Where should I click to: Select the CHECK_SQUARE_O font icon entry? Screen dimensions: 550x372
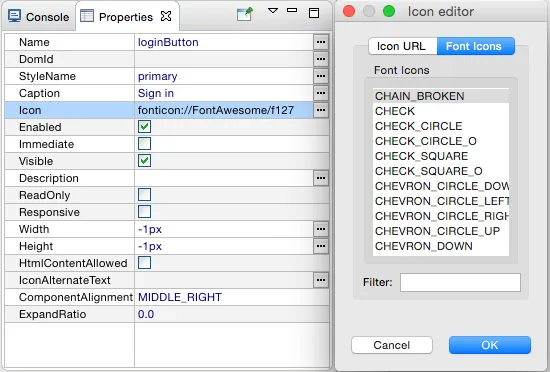click(441, 171)
